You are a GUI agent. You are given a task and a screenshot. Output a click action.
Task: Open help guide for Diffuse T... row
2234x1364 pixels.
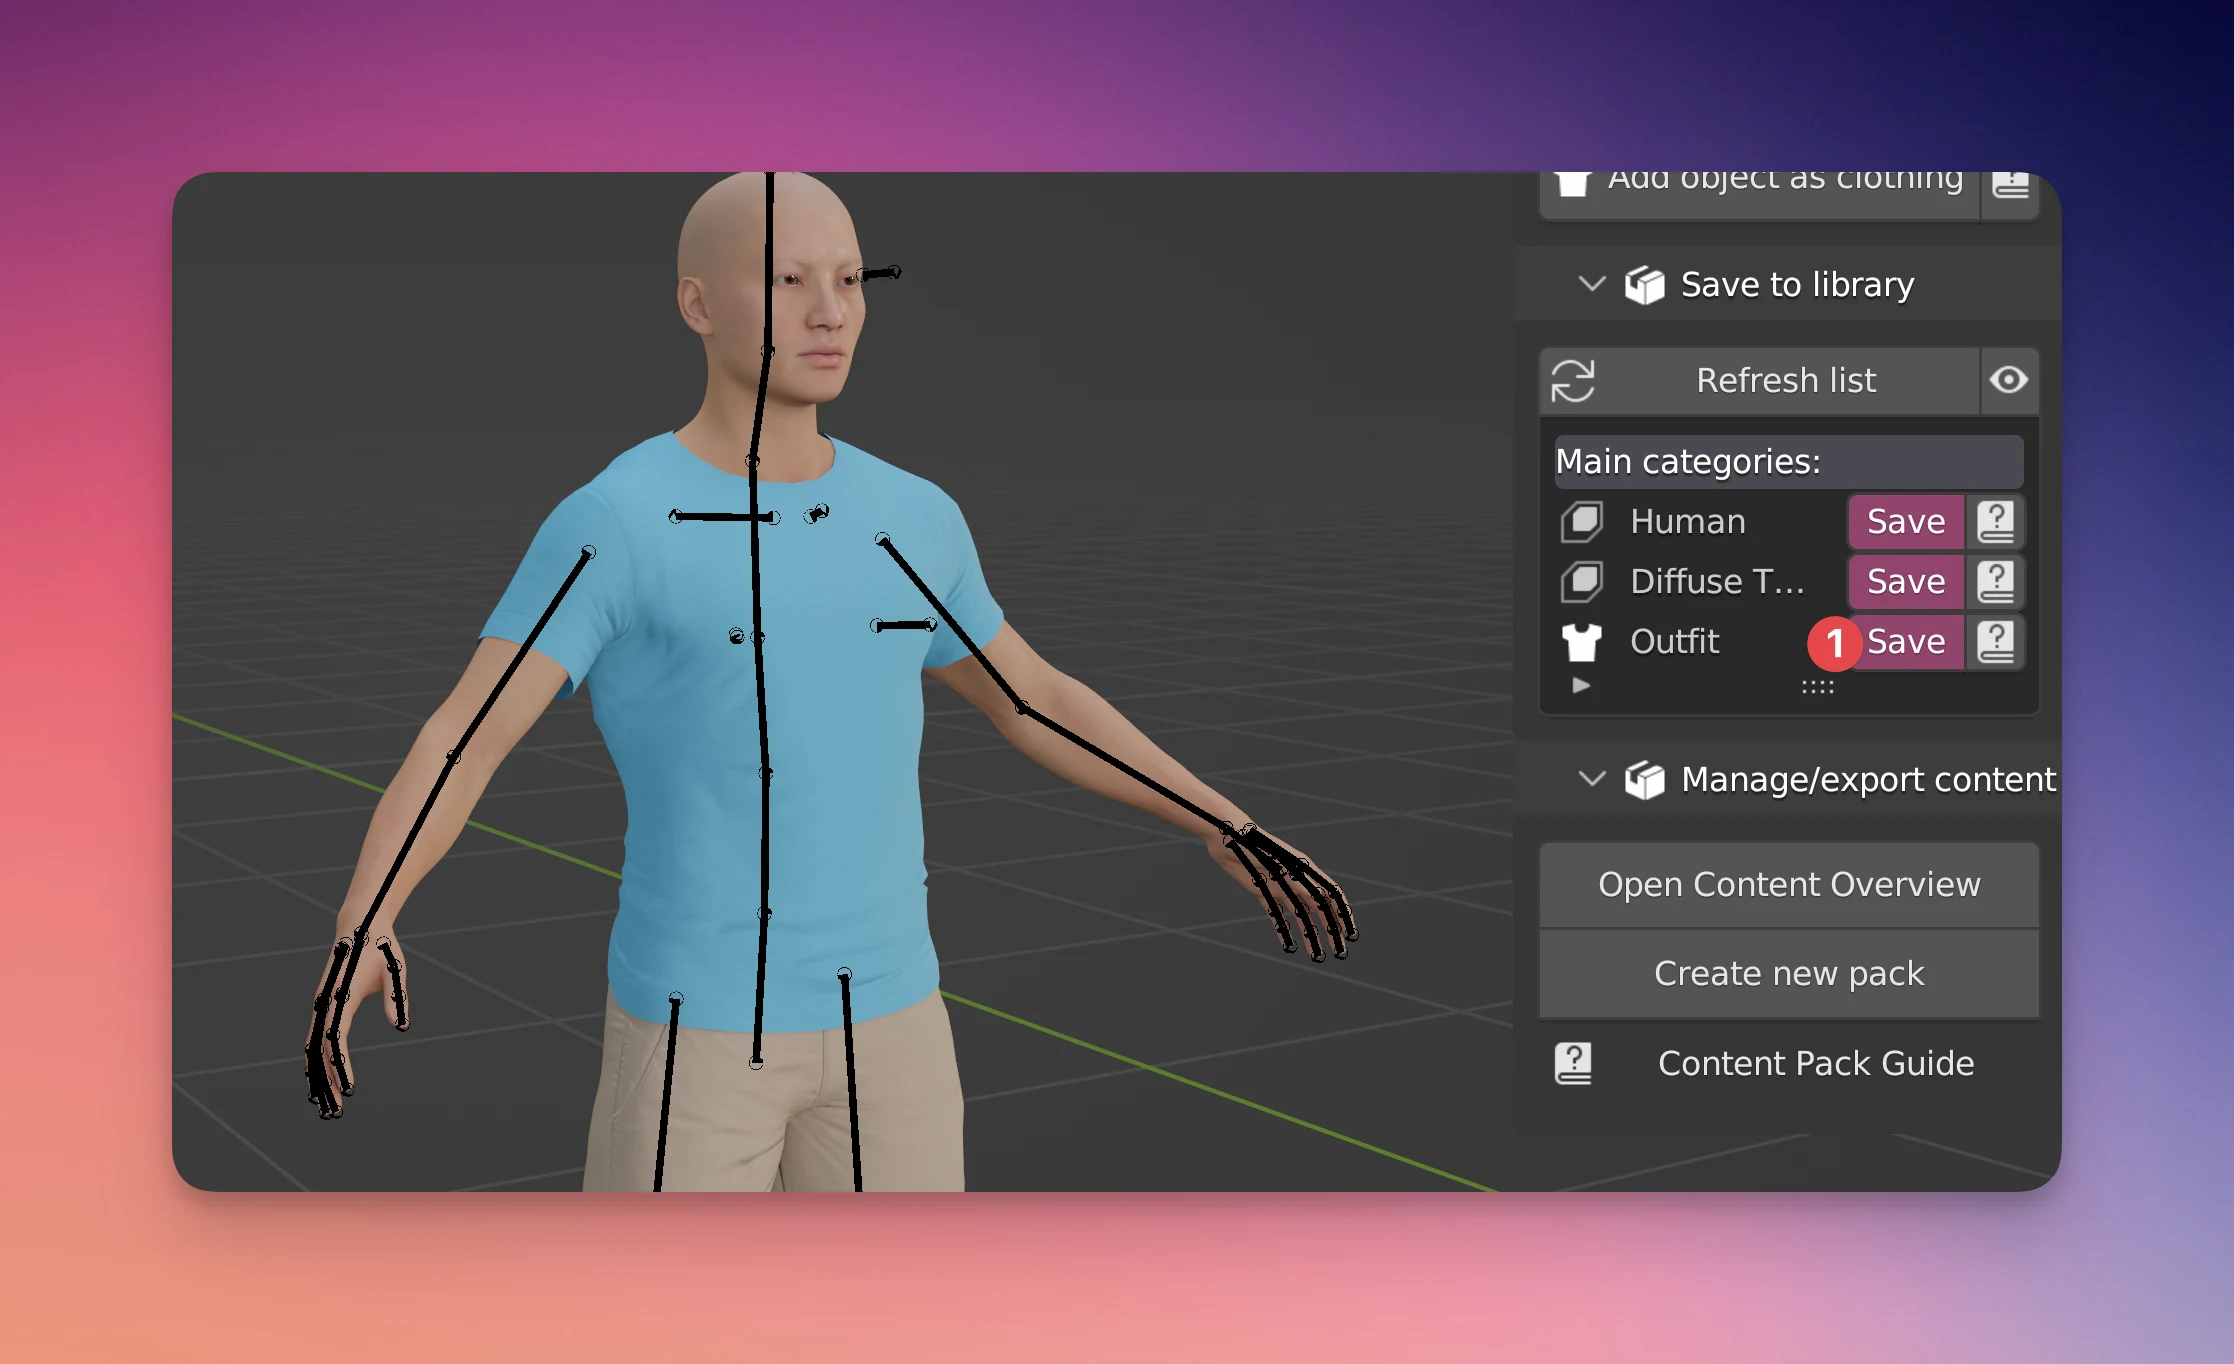(1996, 582)
